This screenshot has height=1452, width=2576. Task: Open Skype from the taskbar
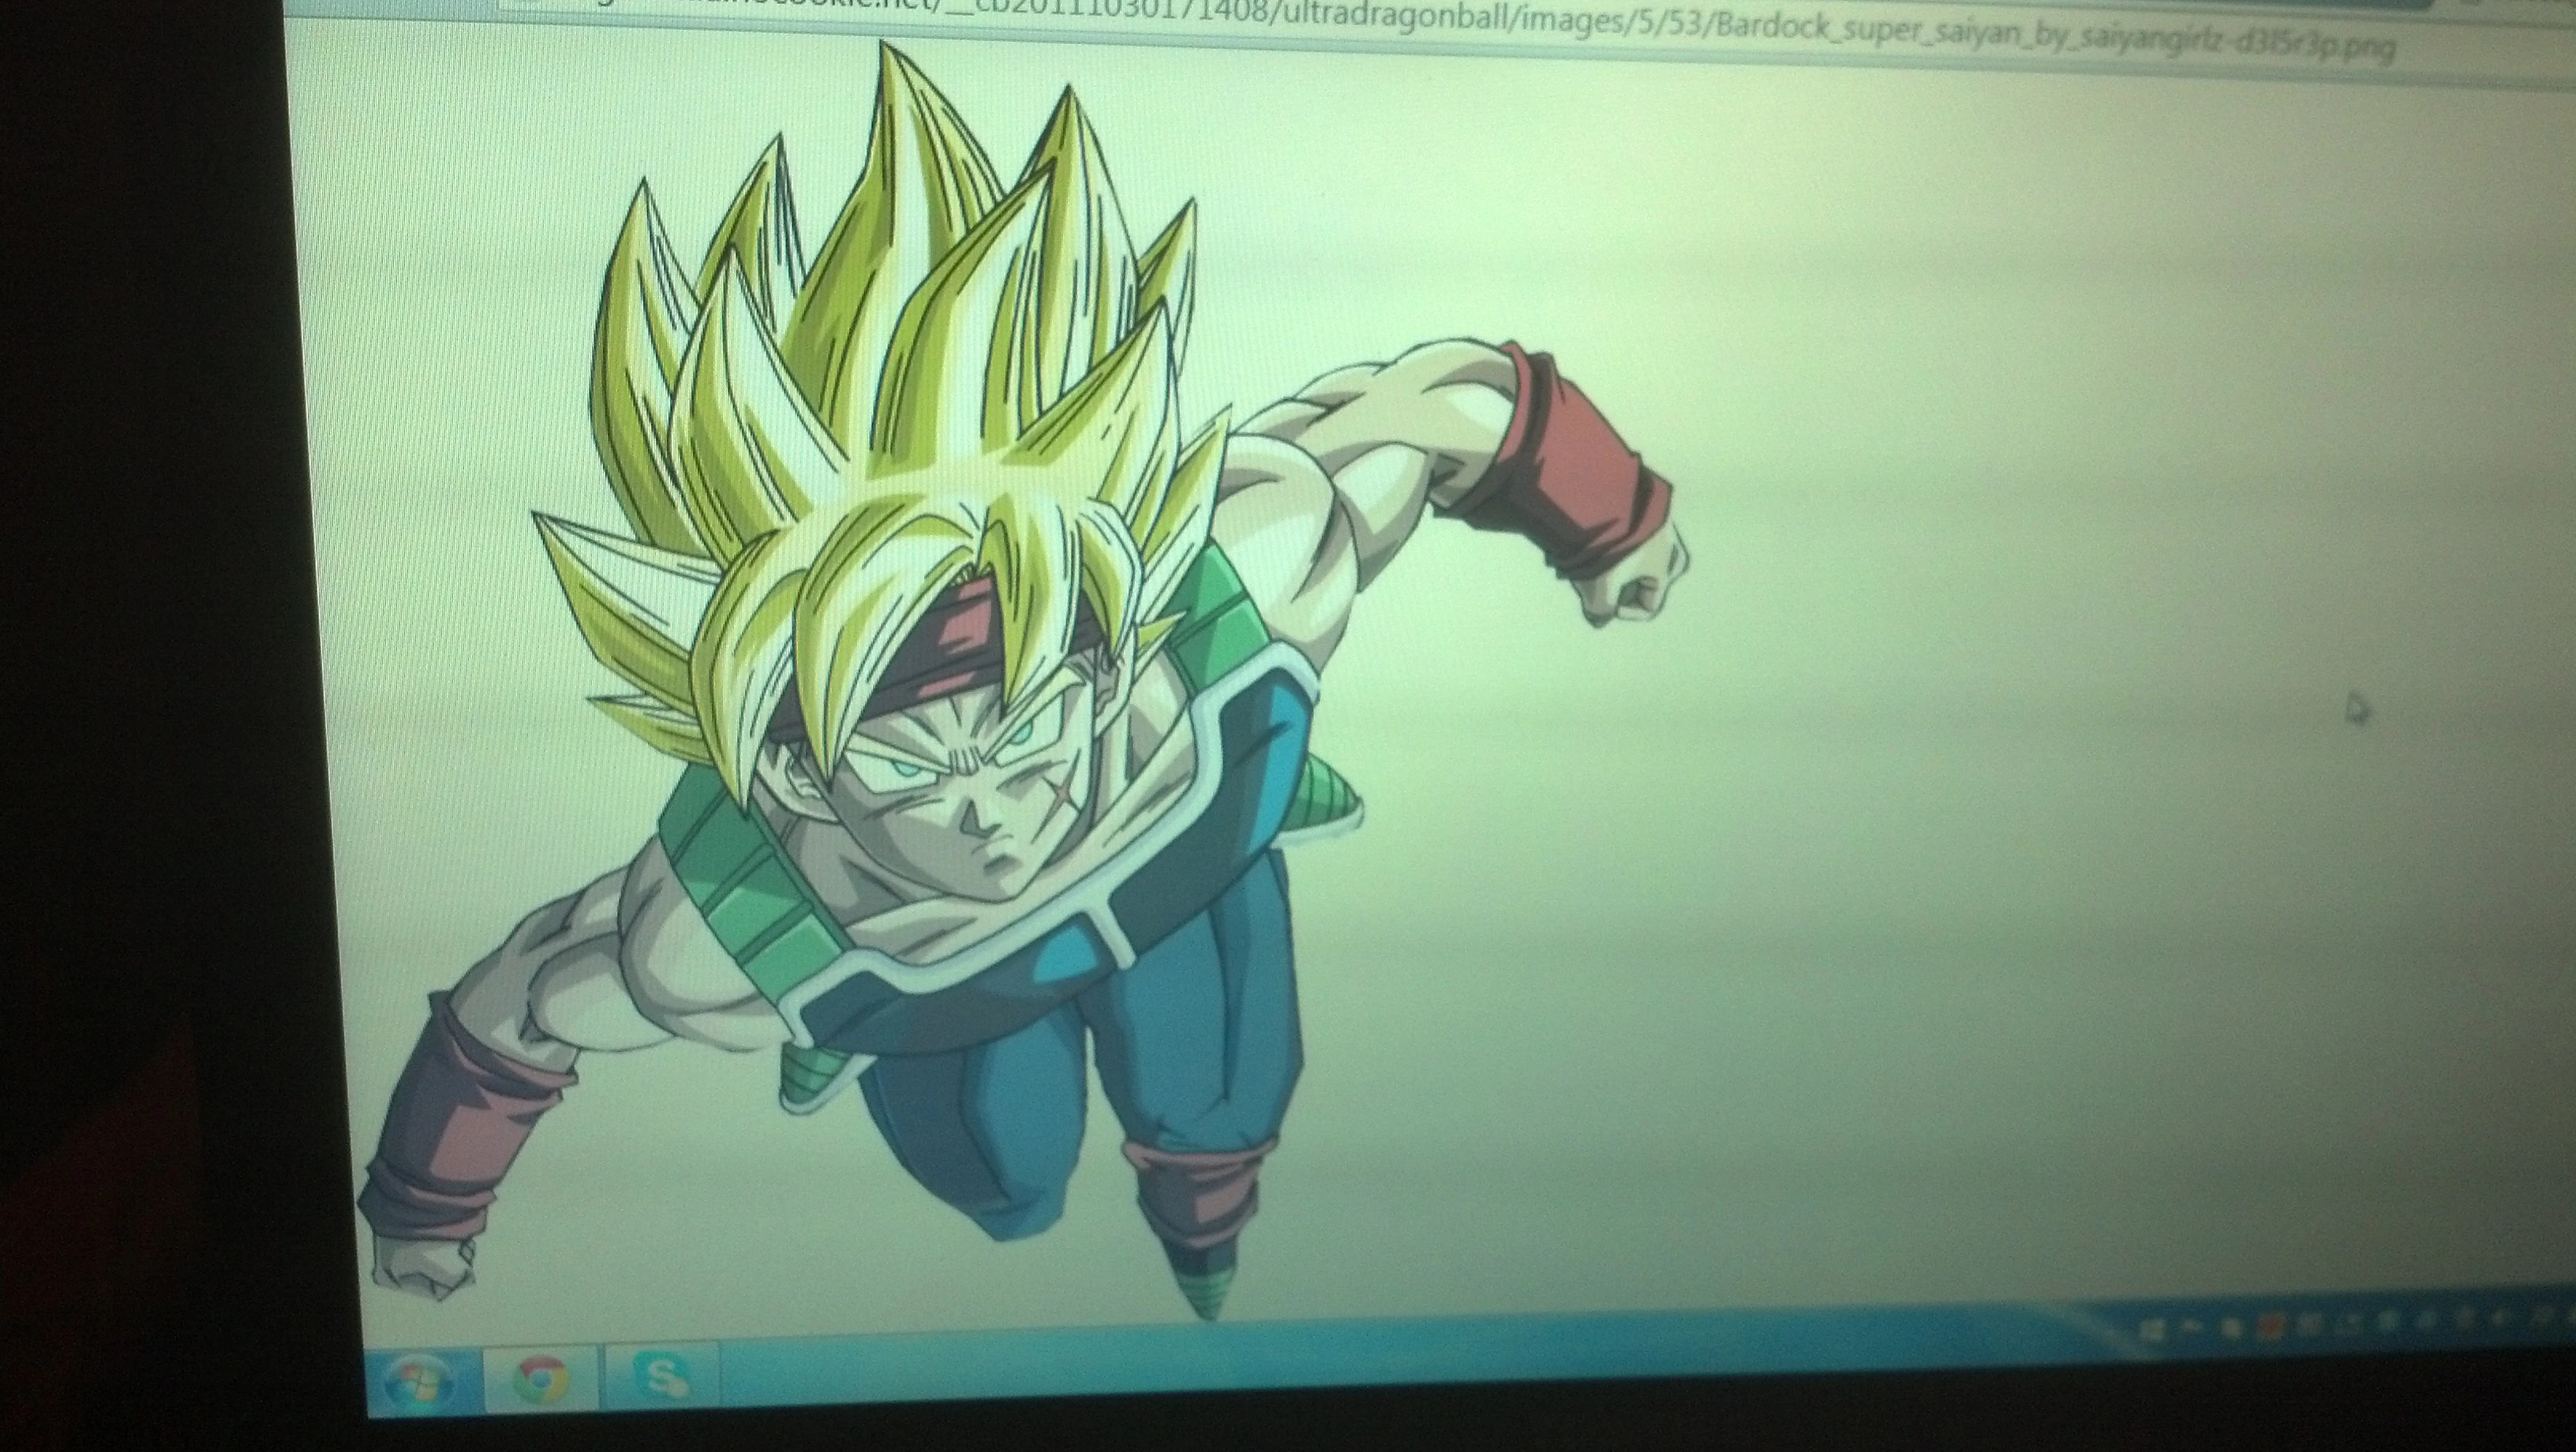(661, 1376)
